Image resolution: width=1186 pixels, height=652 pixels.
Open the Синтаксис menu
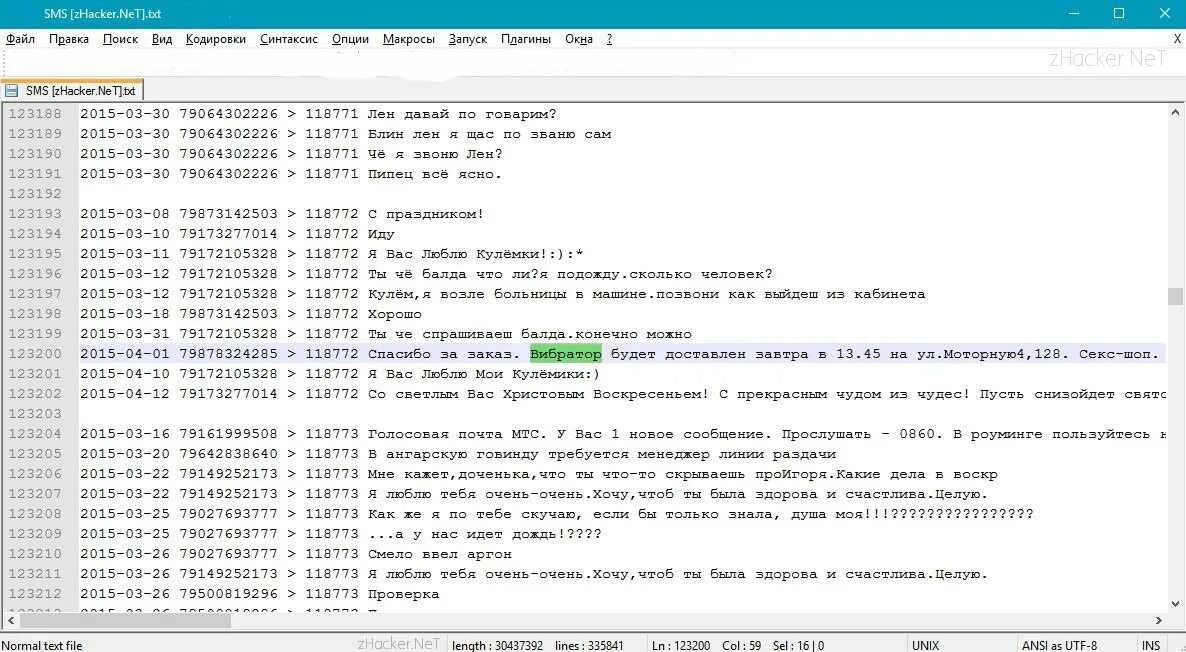pyautogui.click(x=289, y=39)
